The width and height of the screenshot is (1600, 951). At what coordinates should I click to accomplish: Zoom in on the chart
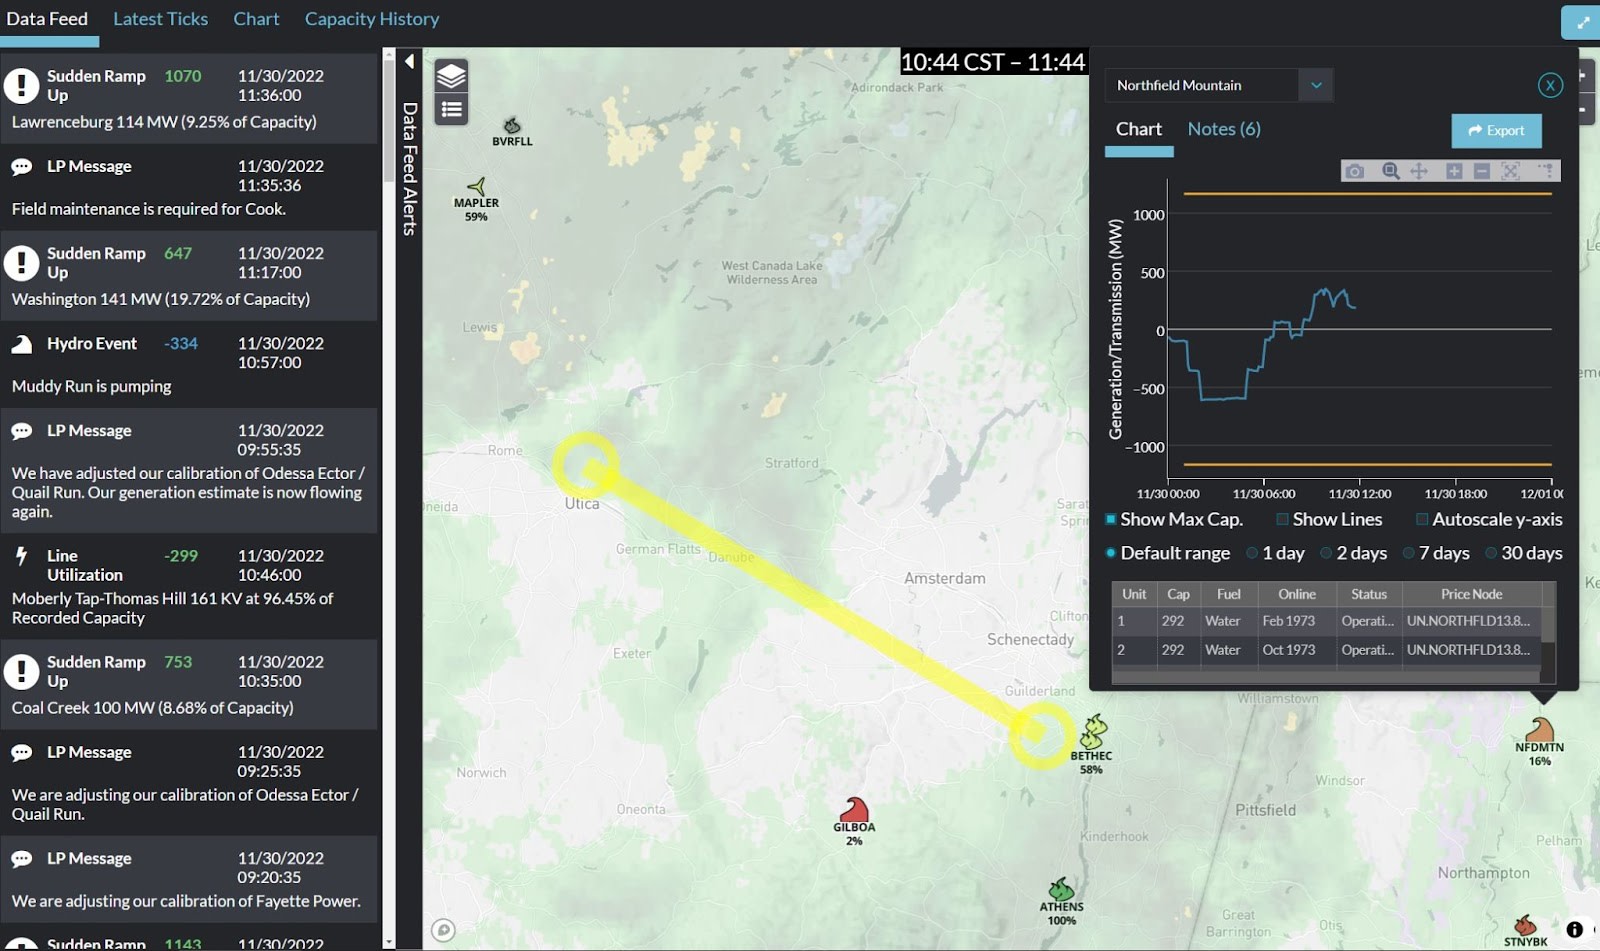(1454, 171)
